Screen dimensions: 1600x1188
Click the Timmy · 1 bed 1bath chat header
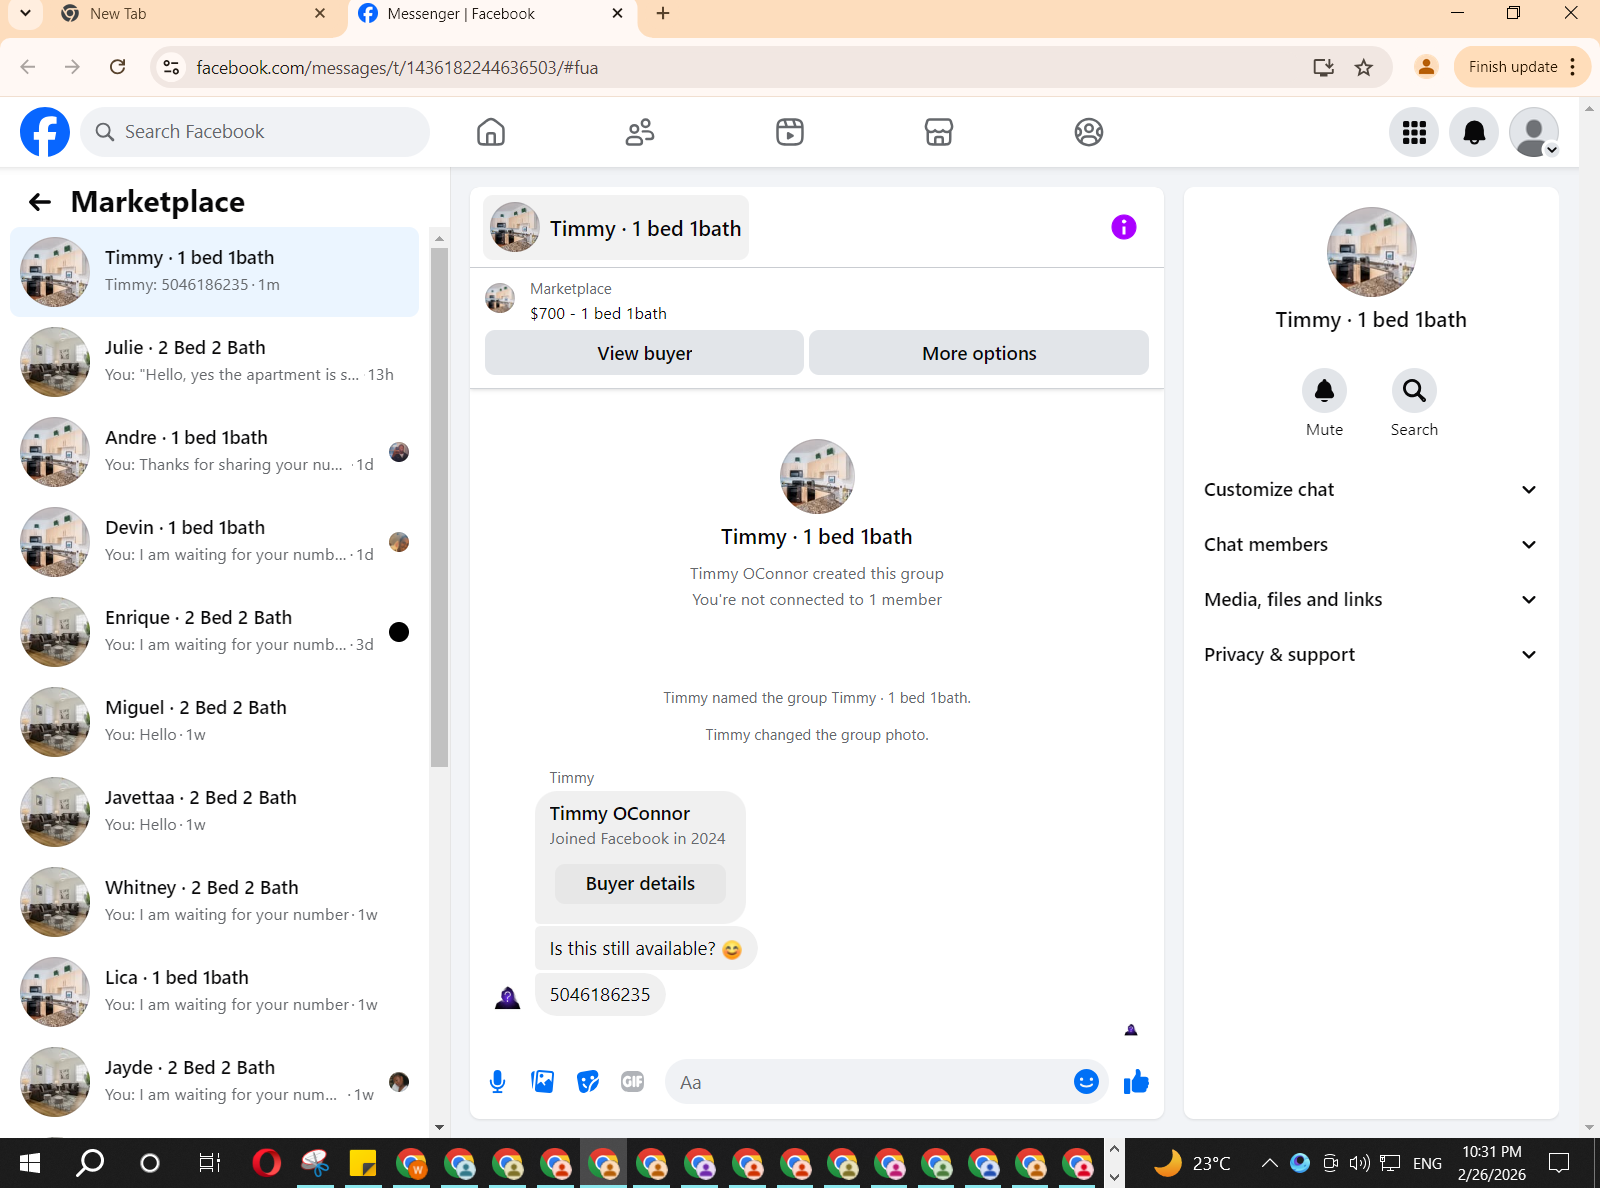(x=616, y=228)
